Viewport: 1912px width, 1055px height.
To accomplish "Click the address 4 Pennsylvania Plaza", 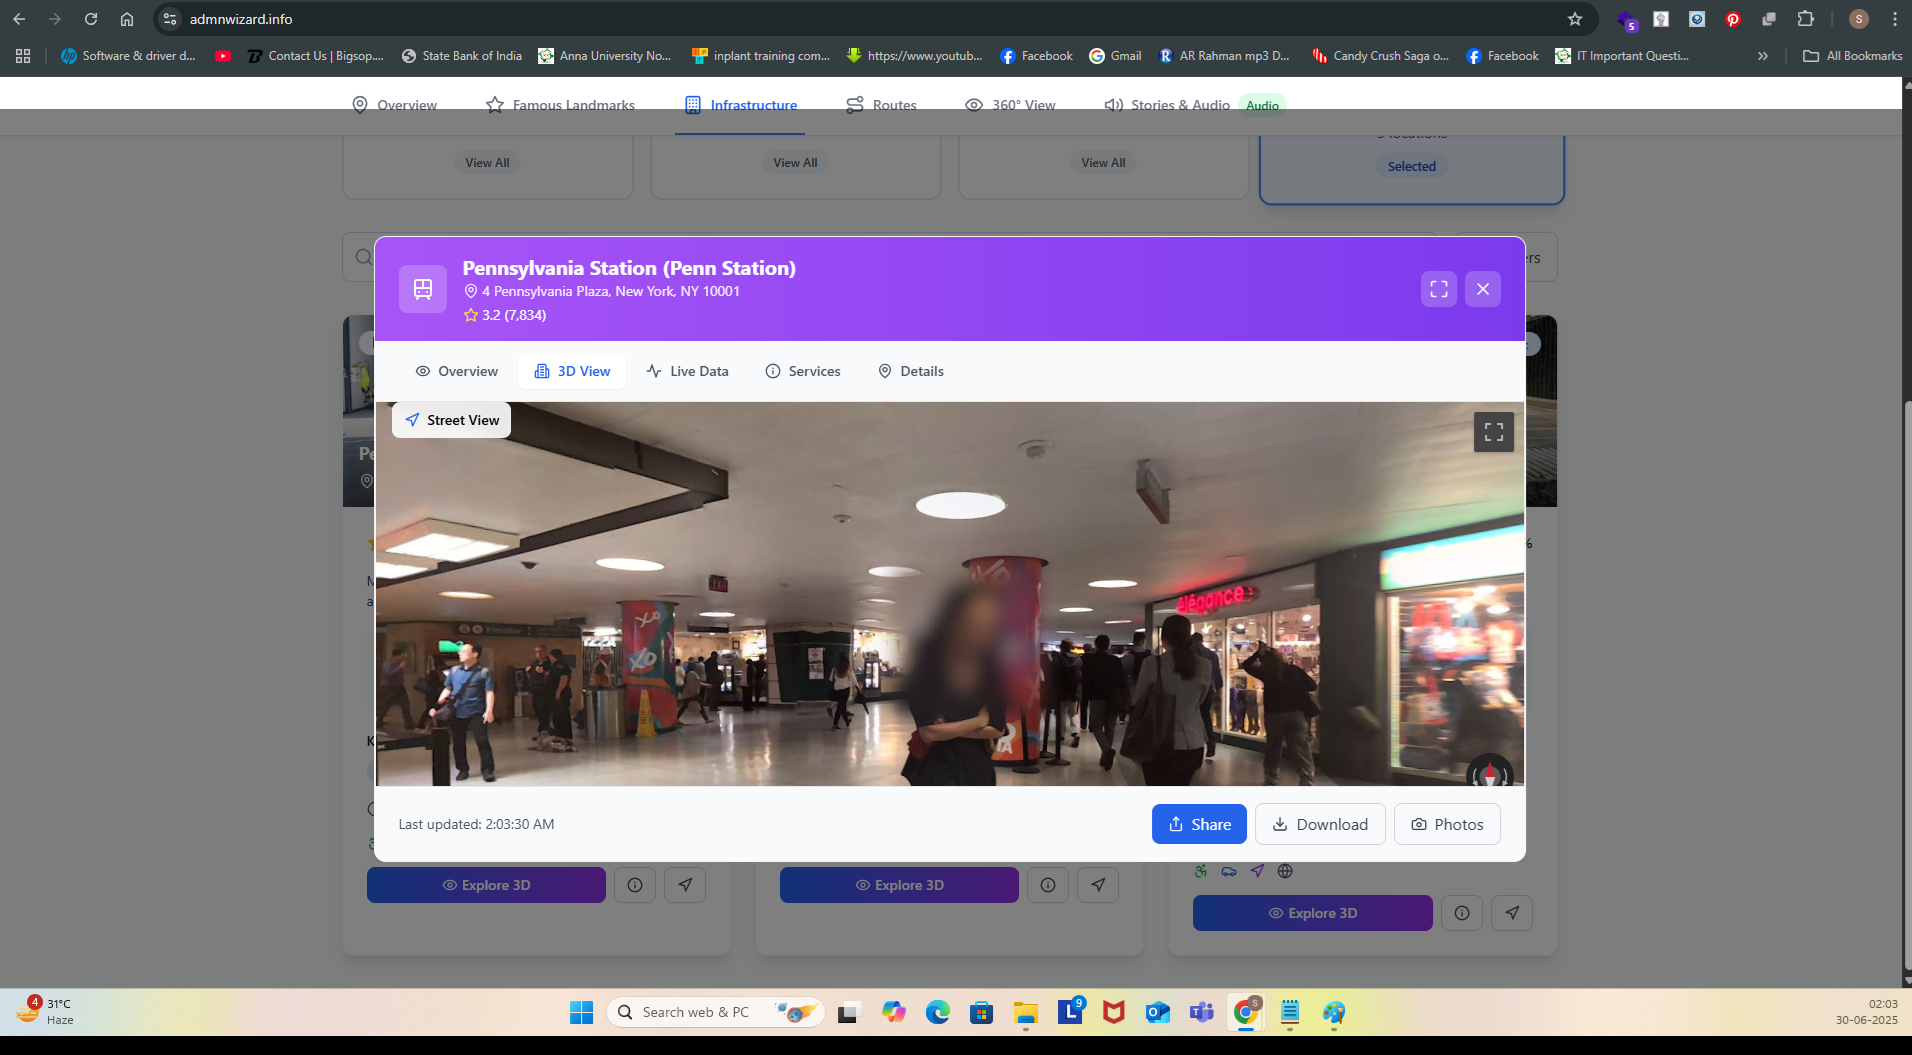I will pos(611,291).
